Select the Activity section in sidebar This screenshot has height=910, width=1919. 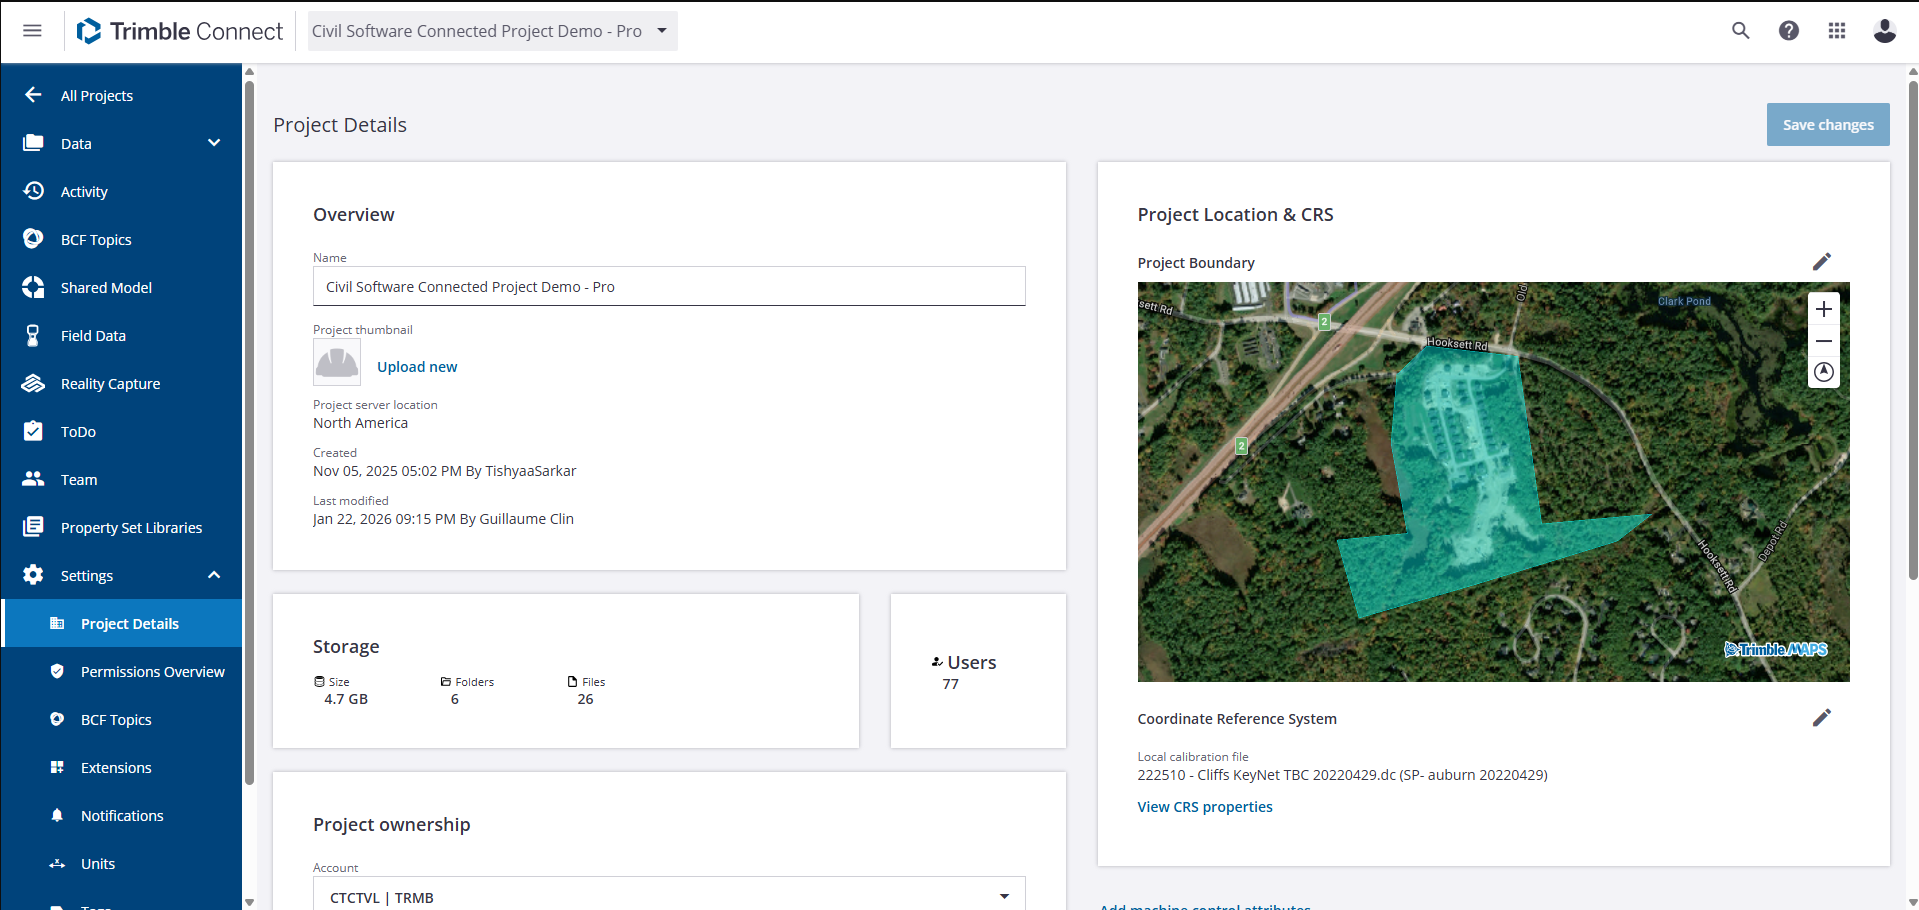(x=84, y=191)
